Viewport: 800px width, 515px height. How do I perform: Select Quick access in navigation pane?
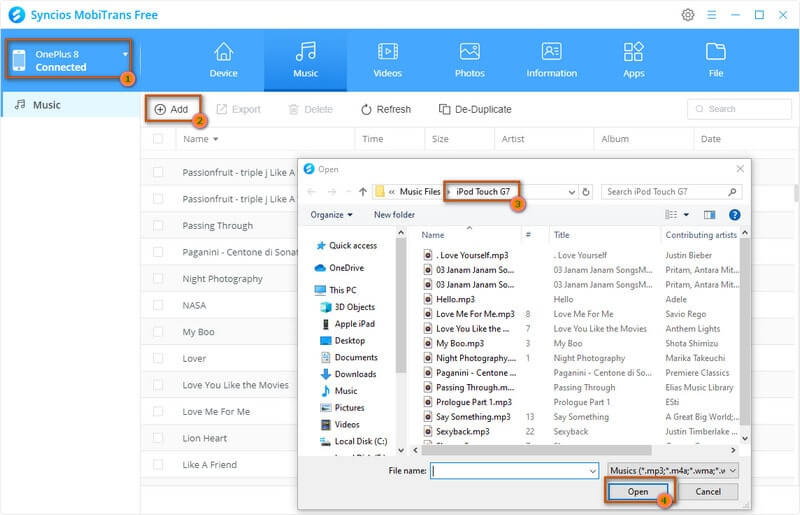pyautogui.click(x=347, y=246)
